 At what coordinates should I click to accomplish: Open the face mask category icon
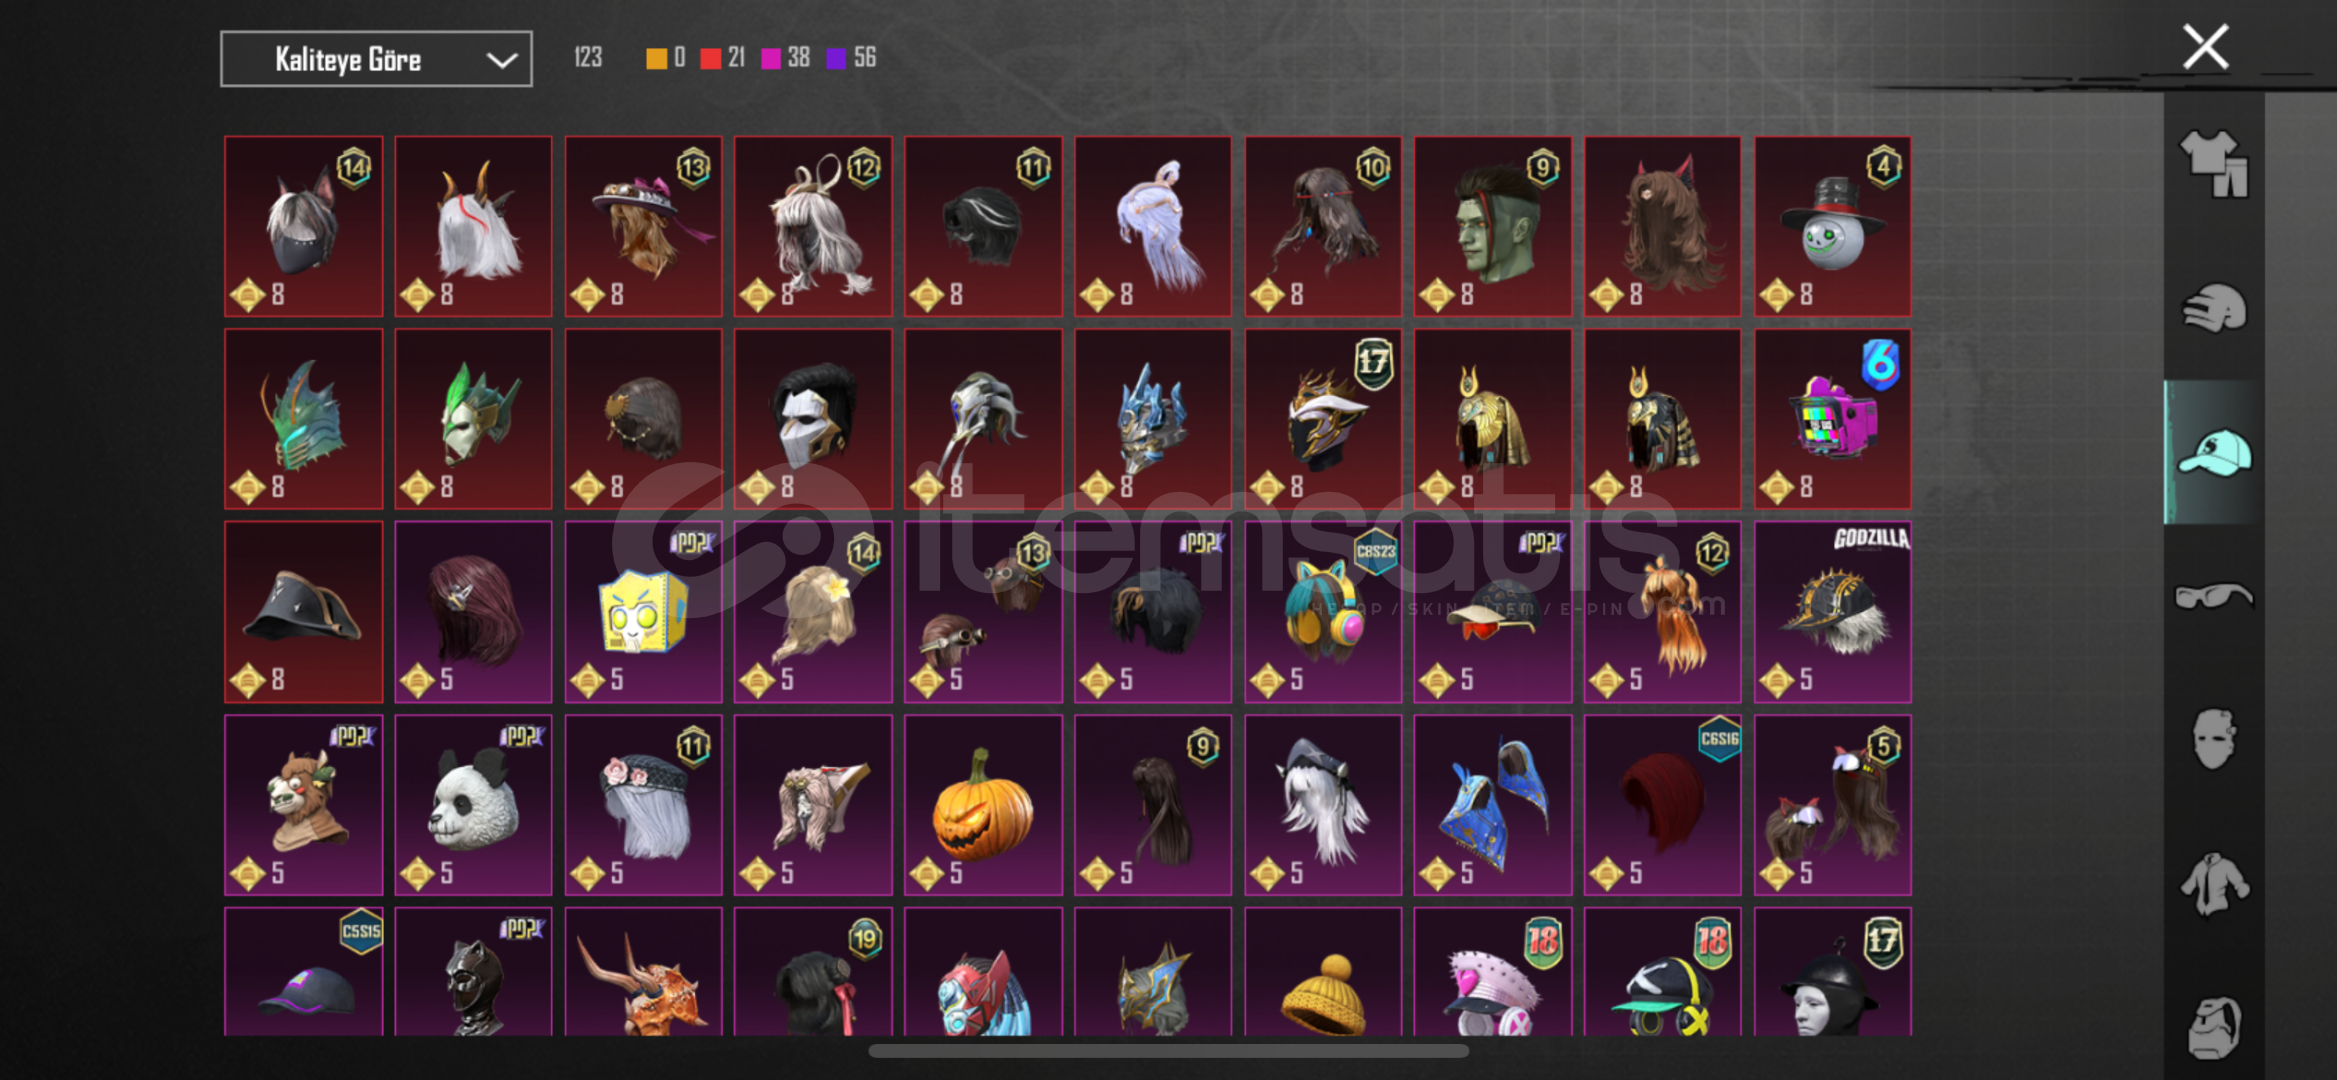(2214, 739)
